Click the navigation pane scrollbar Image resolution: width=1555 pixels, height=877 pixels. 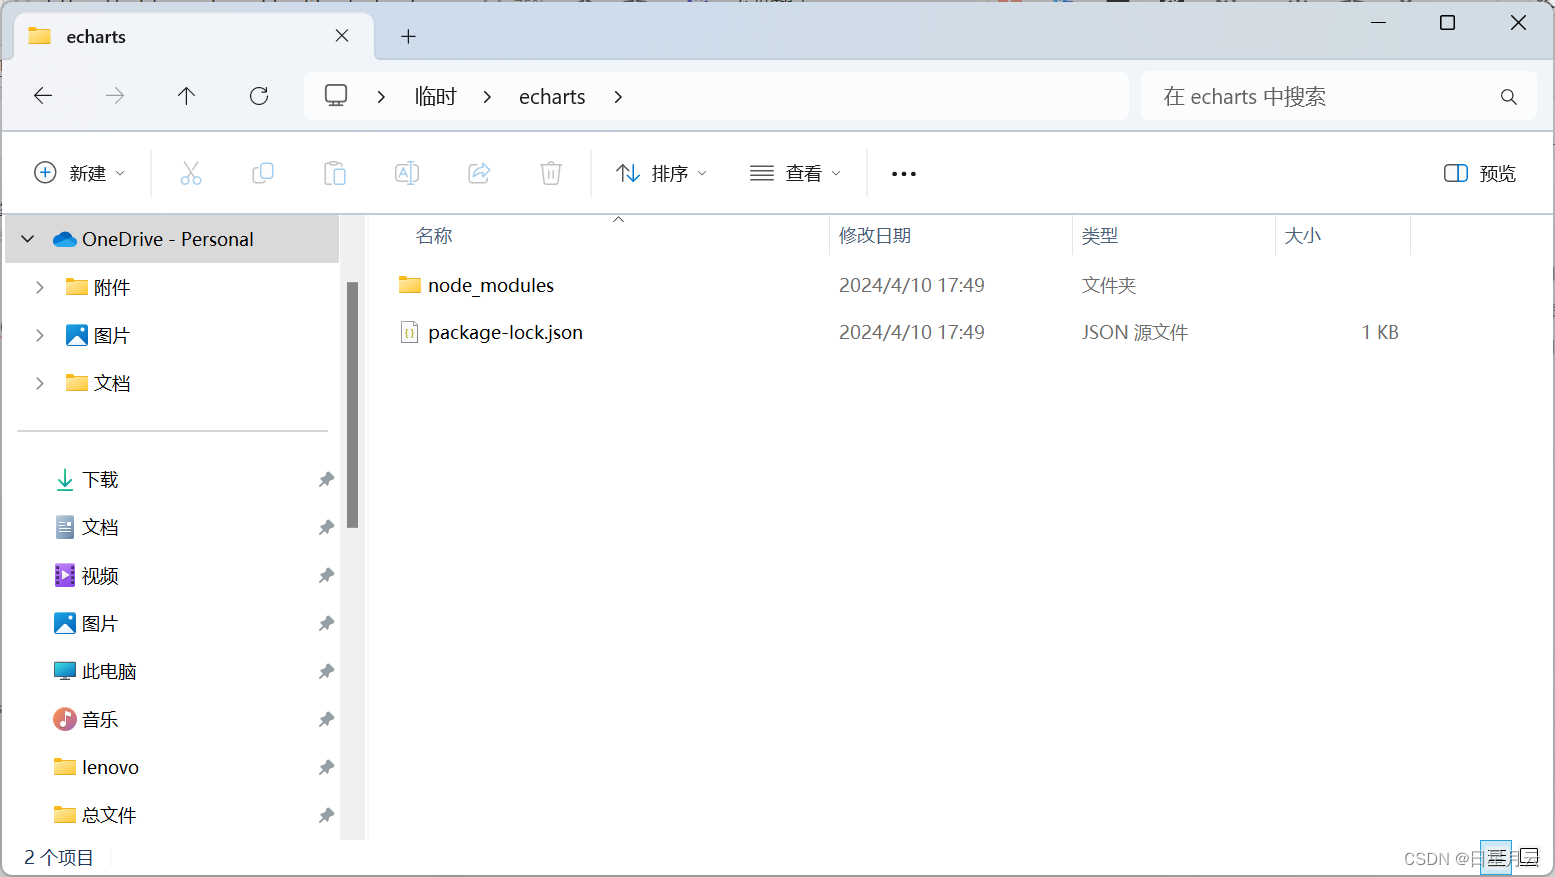tap(352, 404)
